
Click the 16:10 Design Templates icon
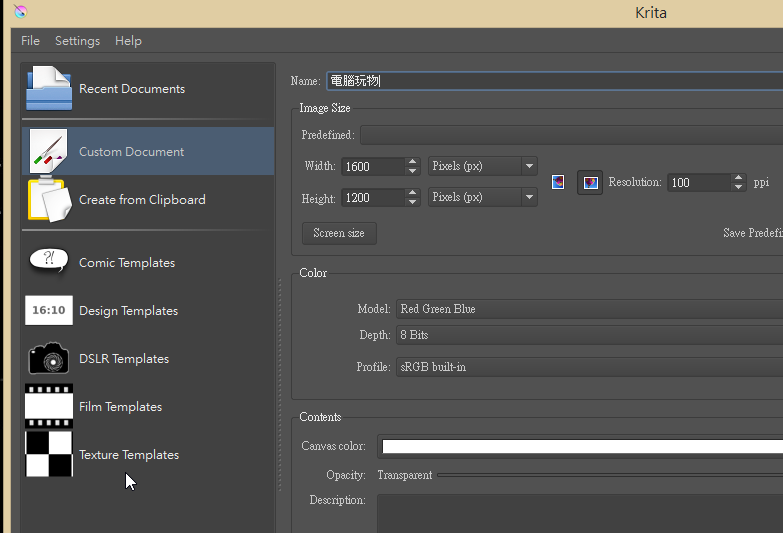(x=49, y=310)
